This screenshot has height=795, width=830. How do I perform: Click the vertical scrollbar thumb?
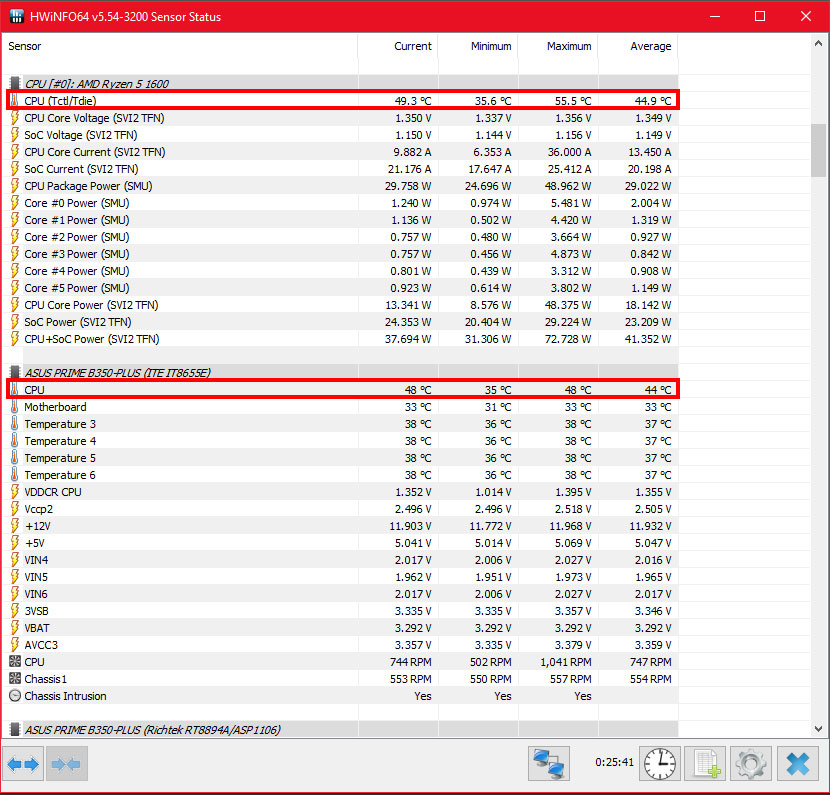coord(818,150)
